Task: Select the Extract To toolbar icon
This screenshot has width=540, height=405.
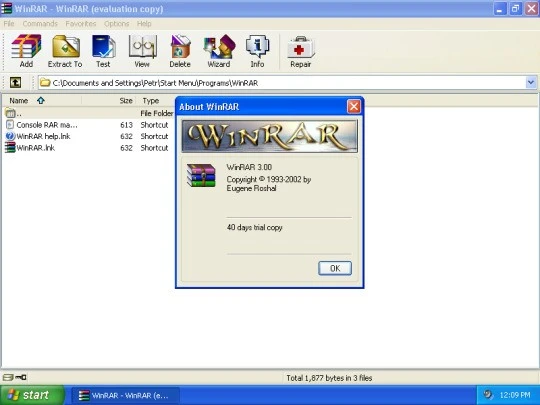Action: [x=65, y=51]
